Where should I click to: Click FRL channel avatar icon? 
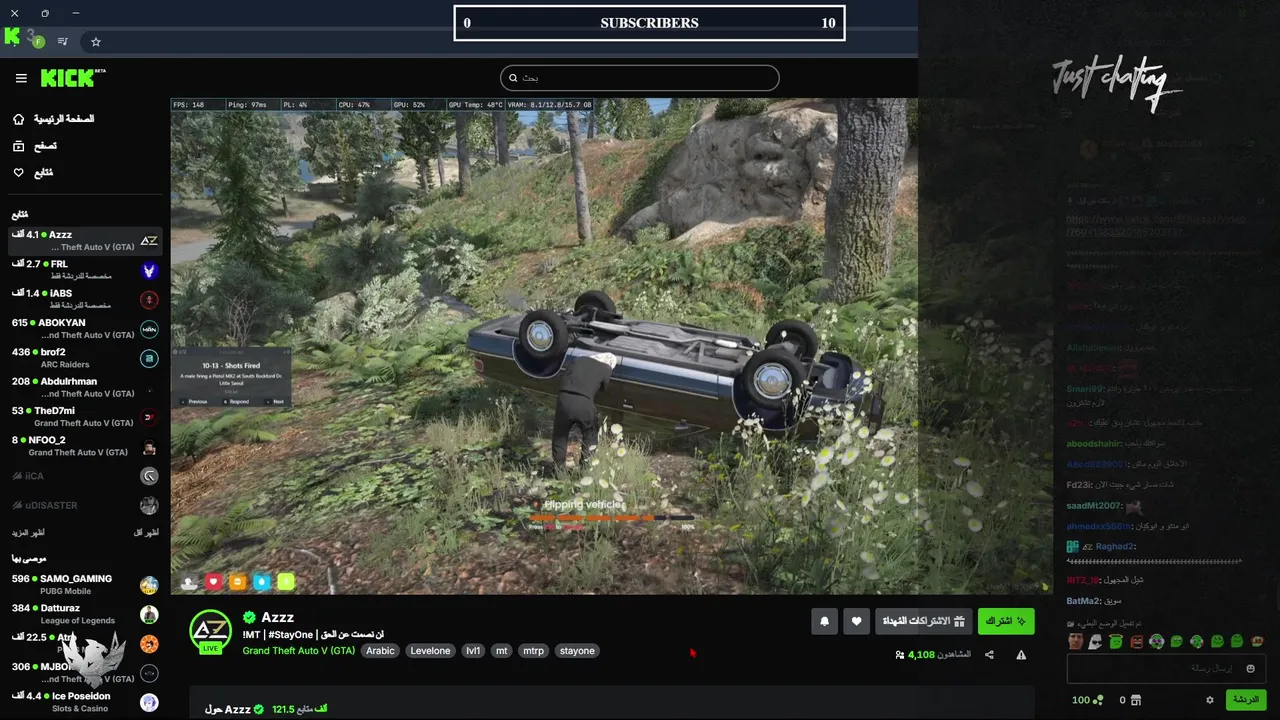tap(149, 270)
